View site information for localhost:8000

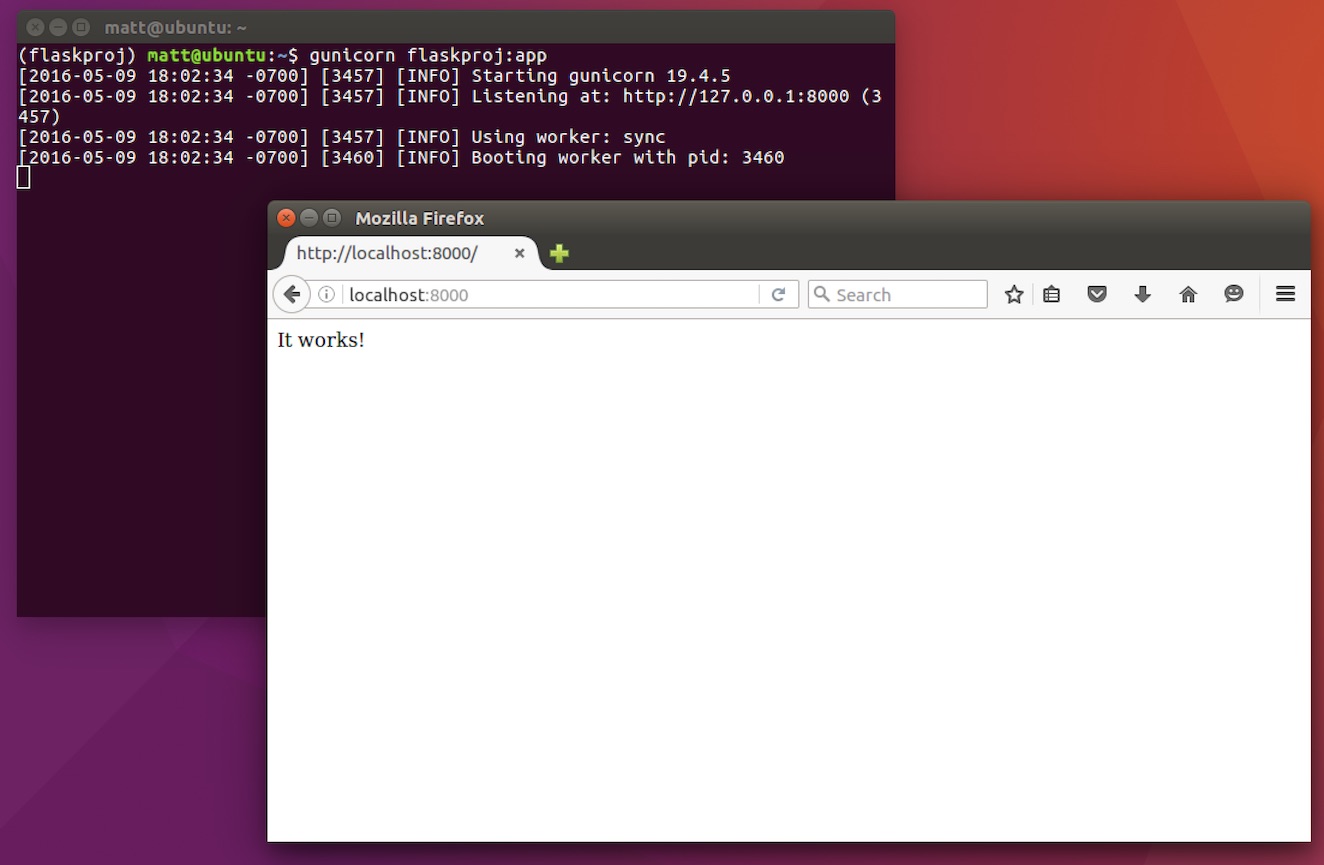tap(326, 294)
